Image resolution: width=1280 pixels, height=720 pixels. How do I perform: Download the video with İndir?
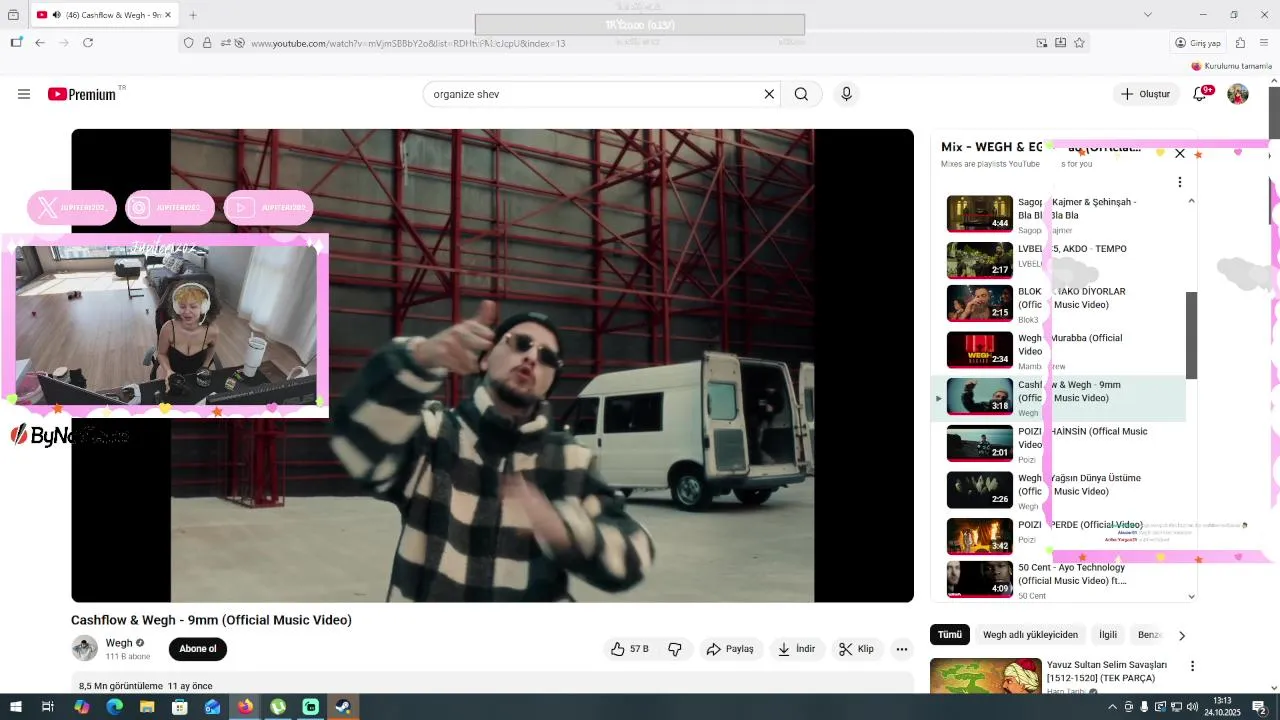pyautogui.click(x=797, y=649)
